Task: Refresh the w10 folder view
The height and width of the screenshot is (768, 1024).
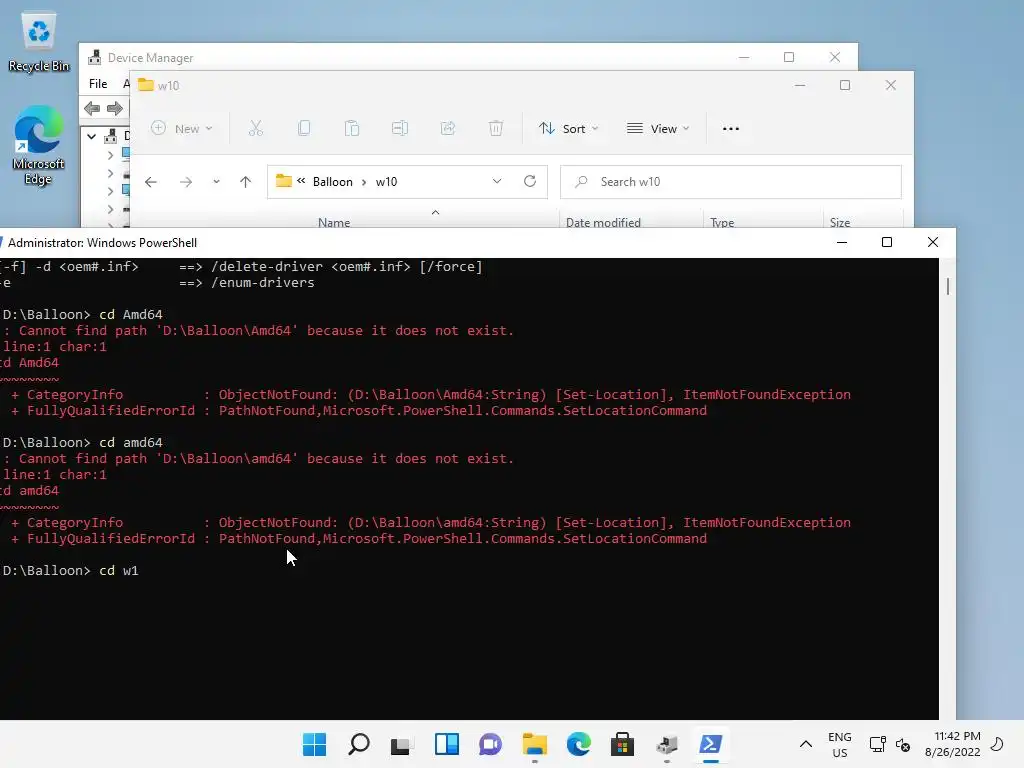Action: pos(530,182)
